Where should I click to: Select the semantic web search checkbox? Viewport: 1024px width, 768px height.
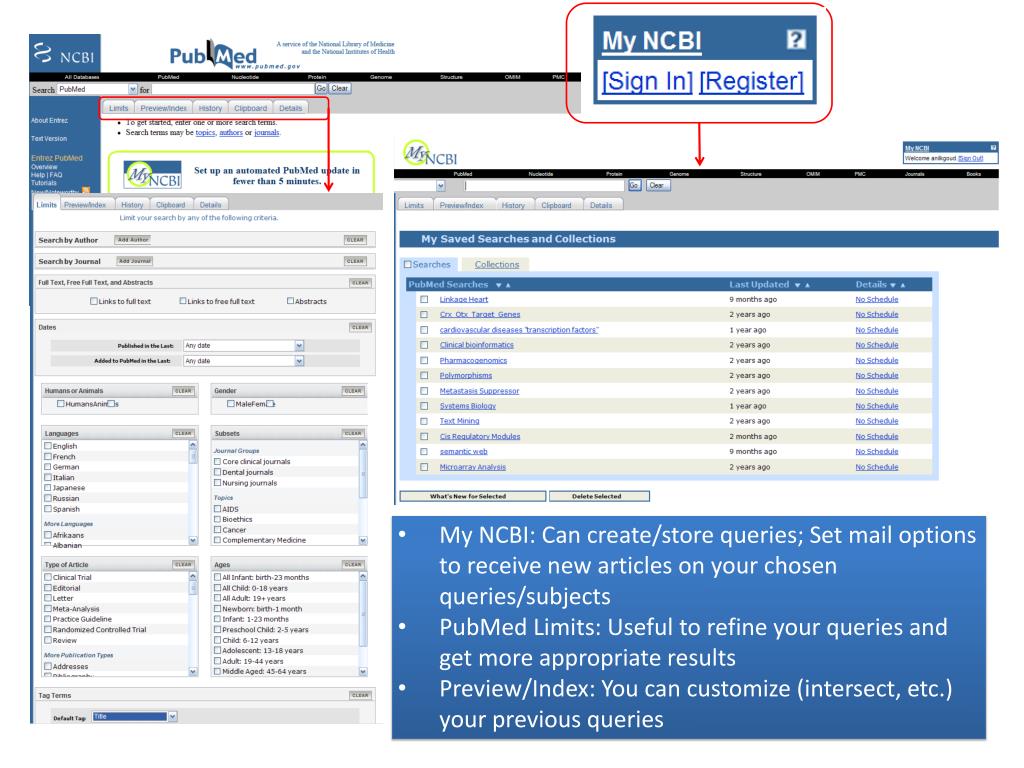pyautogui.click(x=424, y=451)
